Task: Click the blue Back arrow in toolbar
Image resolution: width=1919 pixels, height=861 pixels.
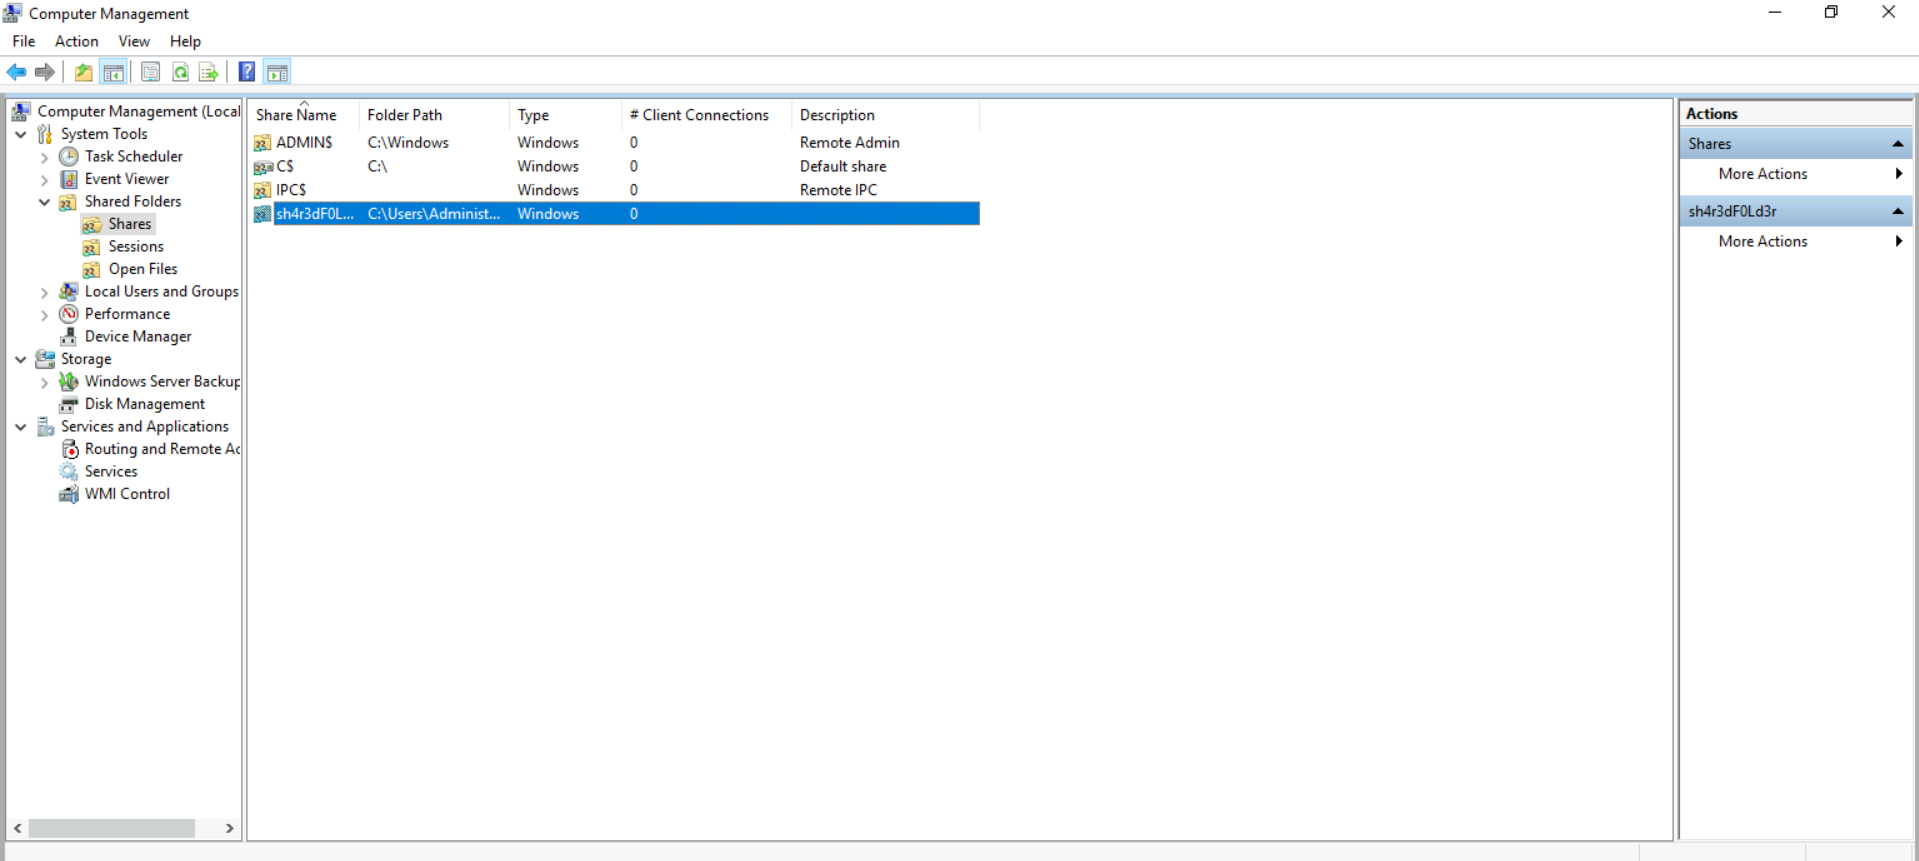Action: coord(16,72)
